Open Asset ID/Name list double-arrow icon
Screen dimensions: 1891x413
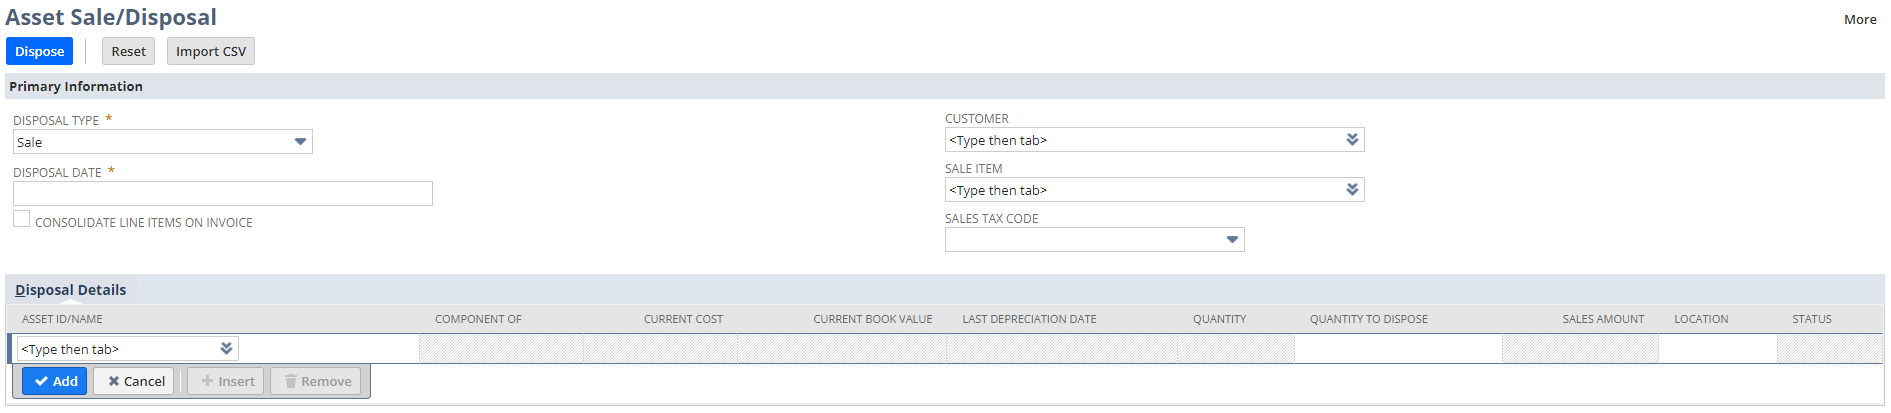tap(226, 349)
